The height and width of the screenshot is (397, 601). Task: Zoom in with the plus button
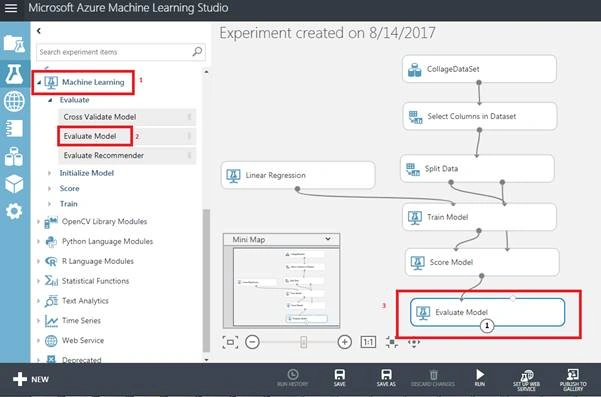pos(345,342)
